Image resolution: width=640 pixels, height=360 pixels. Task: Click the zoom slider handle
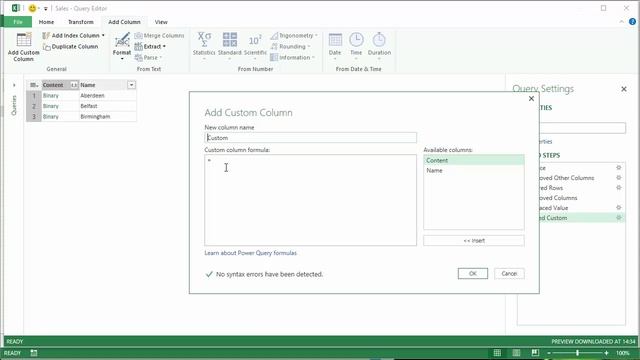pos(577,353)
